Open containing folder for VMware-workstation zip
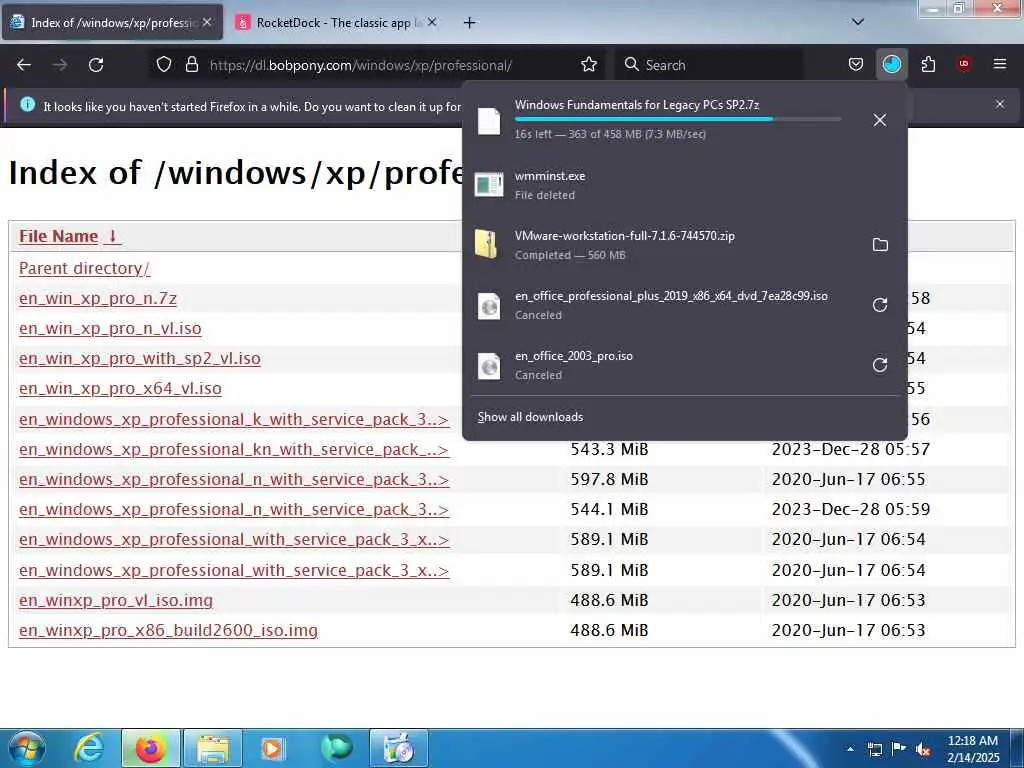The height and width of the screenshot is (768, 1024). tap(880, 245)
